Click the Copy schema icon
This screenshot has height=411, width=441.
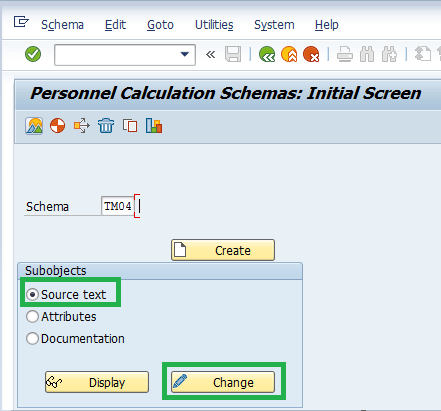click(x=130, y=126)
